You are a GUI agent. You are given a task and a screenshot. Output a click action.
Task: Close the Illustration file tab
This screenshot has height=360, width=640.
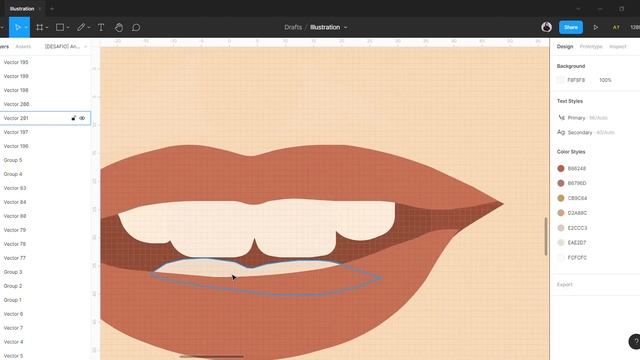[40, 9]
